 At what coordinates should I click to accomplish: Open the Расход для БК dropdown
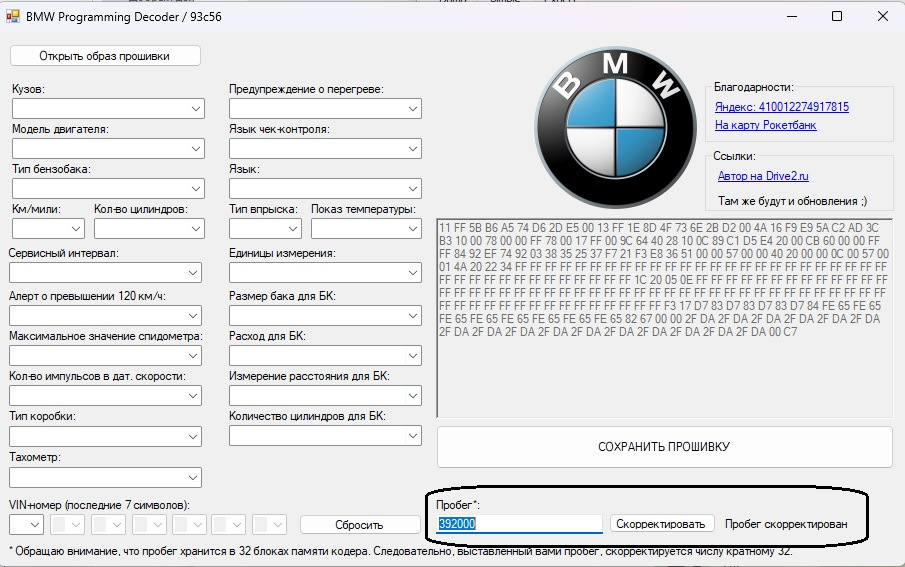325,356
